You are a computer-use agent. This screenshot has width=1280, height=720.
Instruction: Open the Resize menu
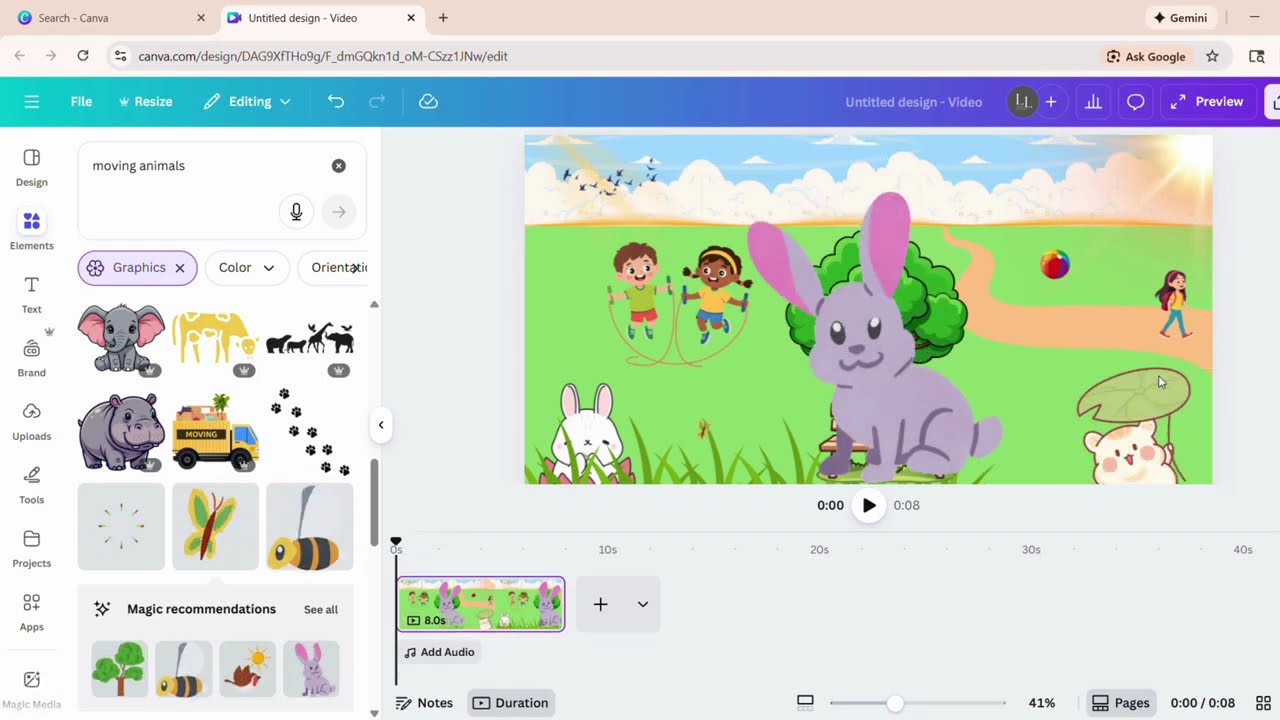146,101
